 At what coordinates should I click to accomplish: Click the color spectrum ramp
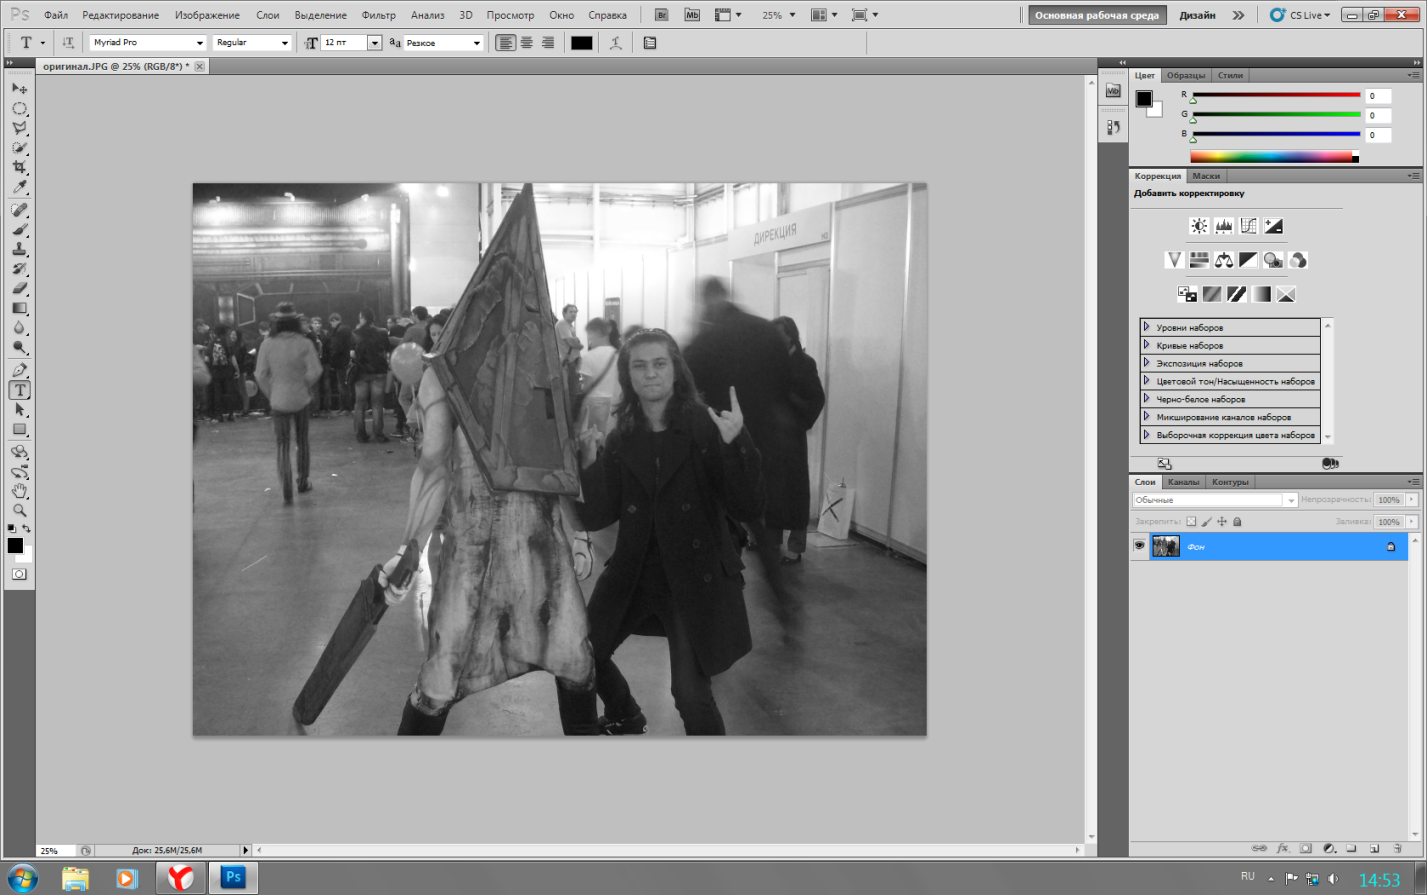(x=1274, y=157)
